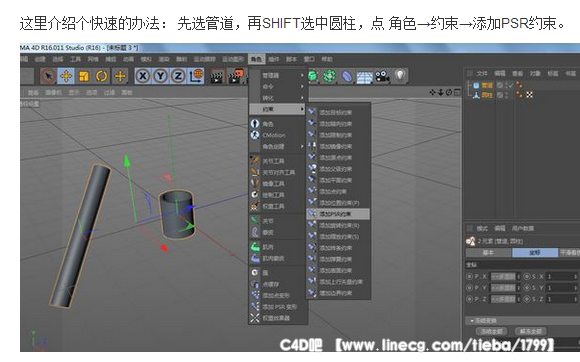Toggle the S.X keyframe circle
Image resolution: width=580 pixels, height=362 pixels.
coord(527,277)
